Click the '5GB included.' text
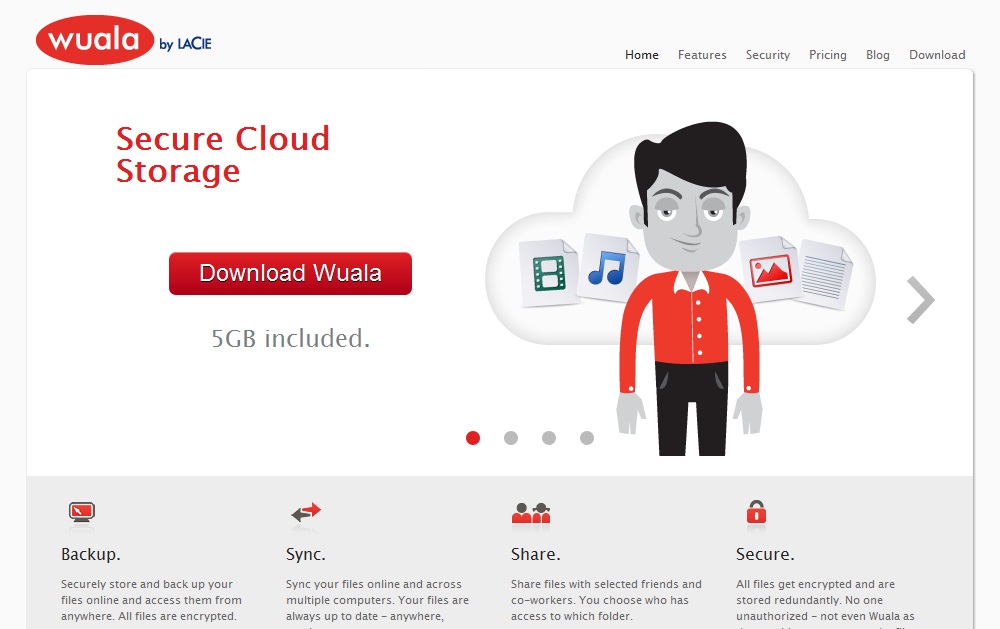This screenshot has height=629, width=1000. coord(290,338)
